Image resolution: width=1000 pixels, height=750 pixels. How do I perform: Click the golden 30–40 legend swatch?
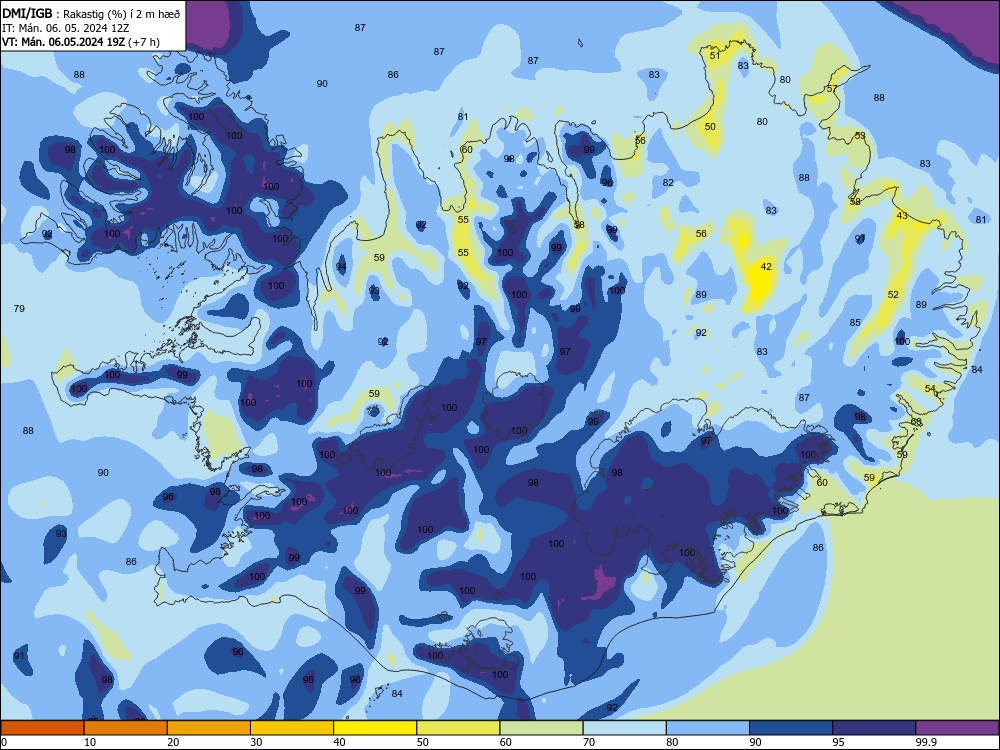292,728
